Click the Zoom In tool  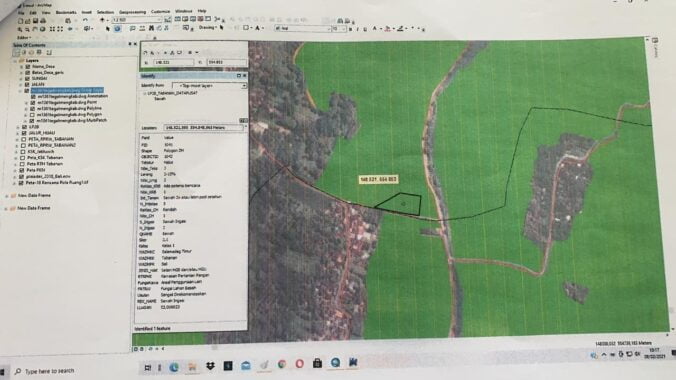coord(20,29)
